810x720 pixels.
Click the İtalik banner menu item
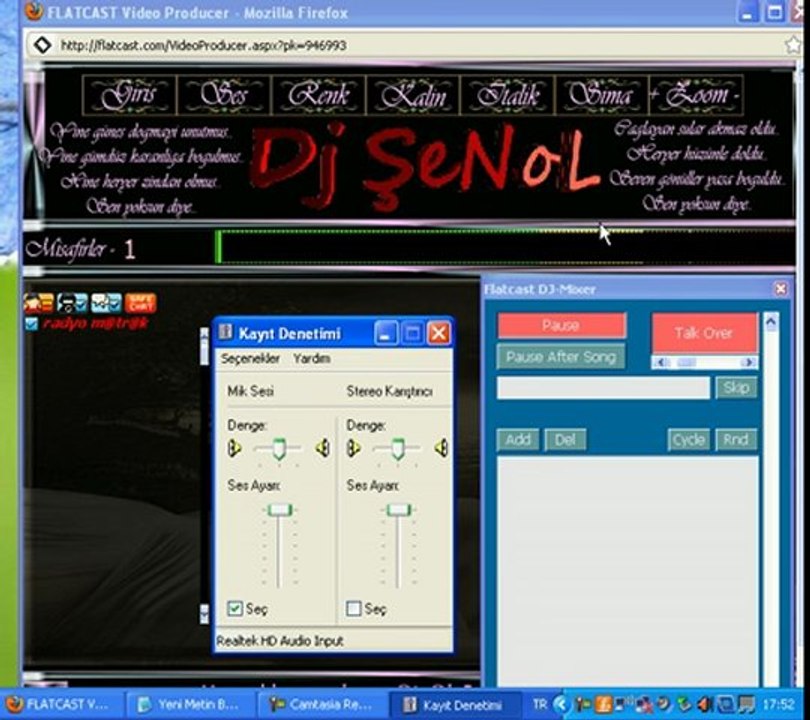(x=508, y=95)
